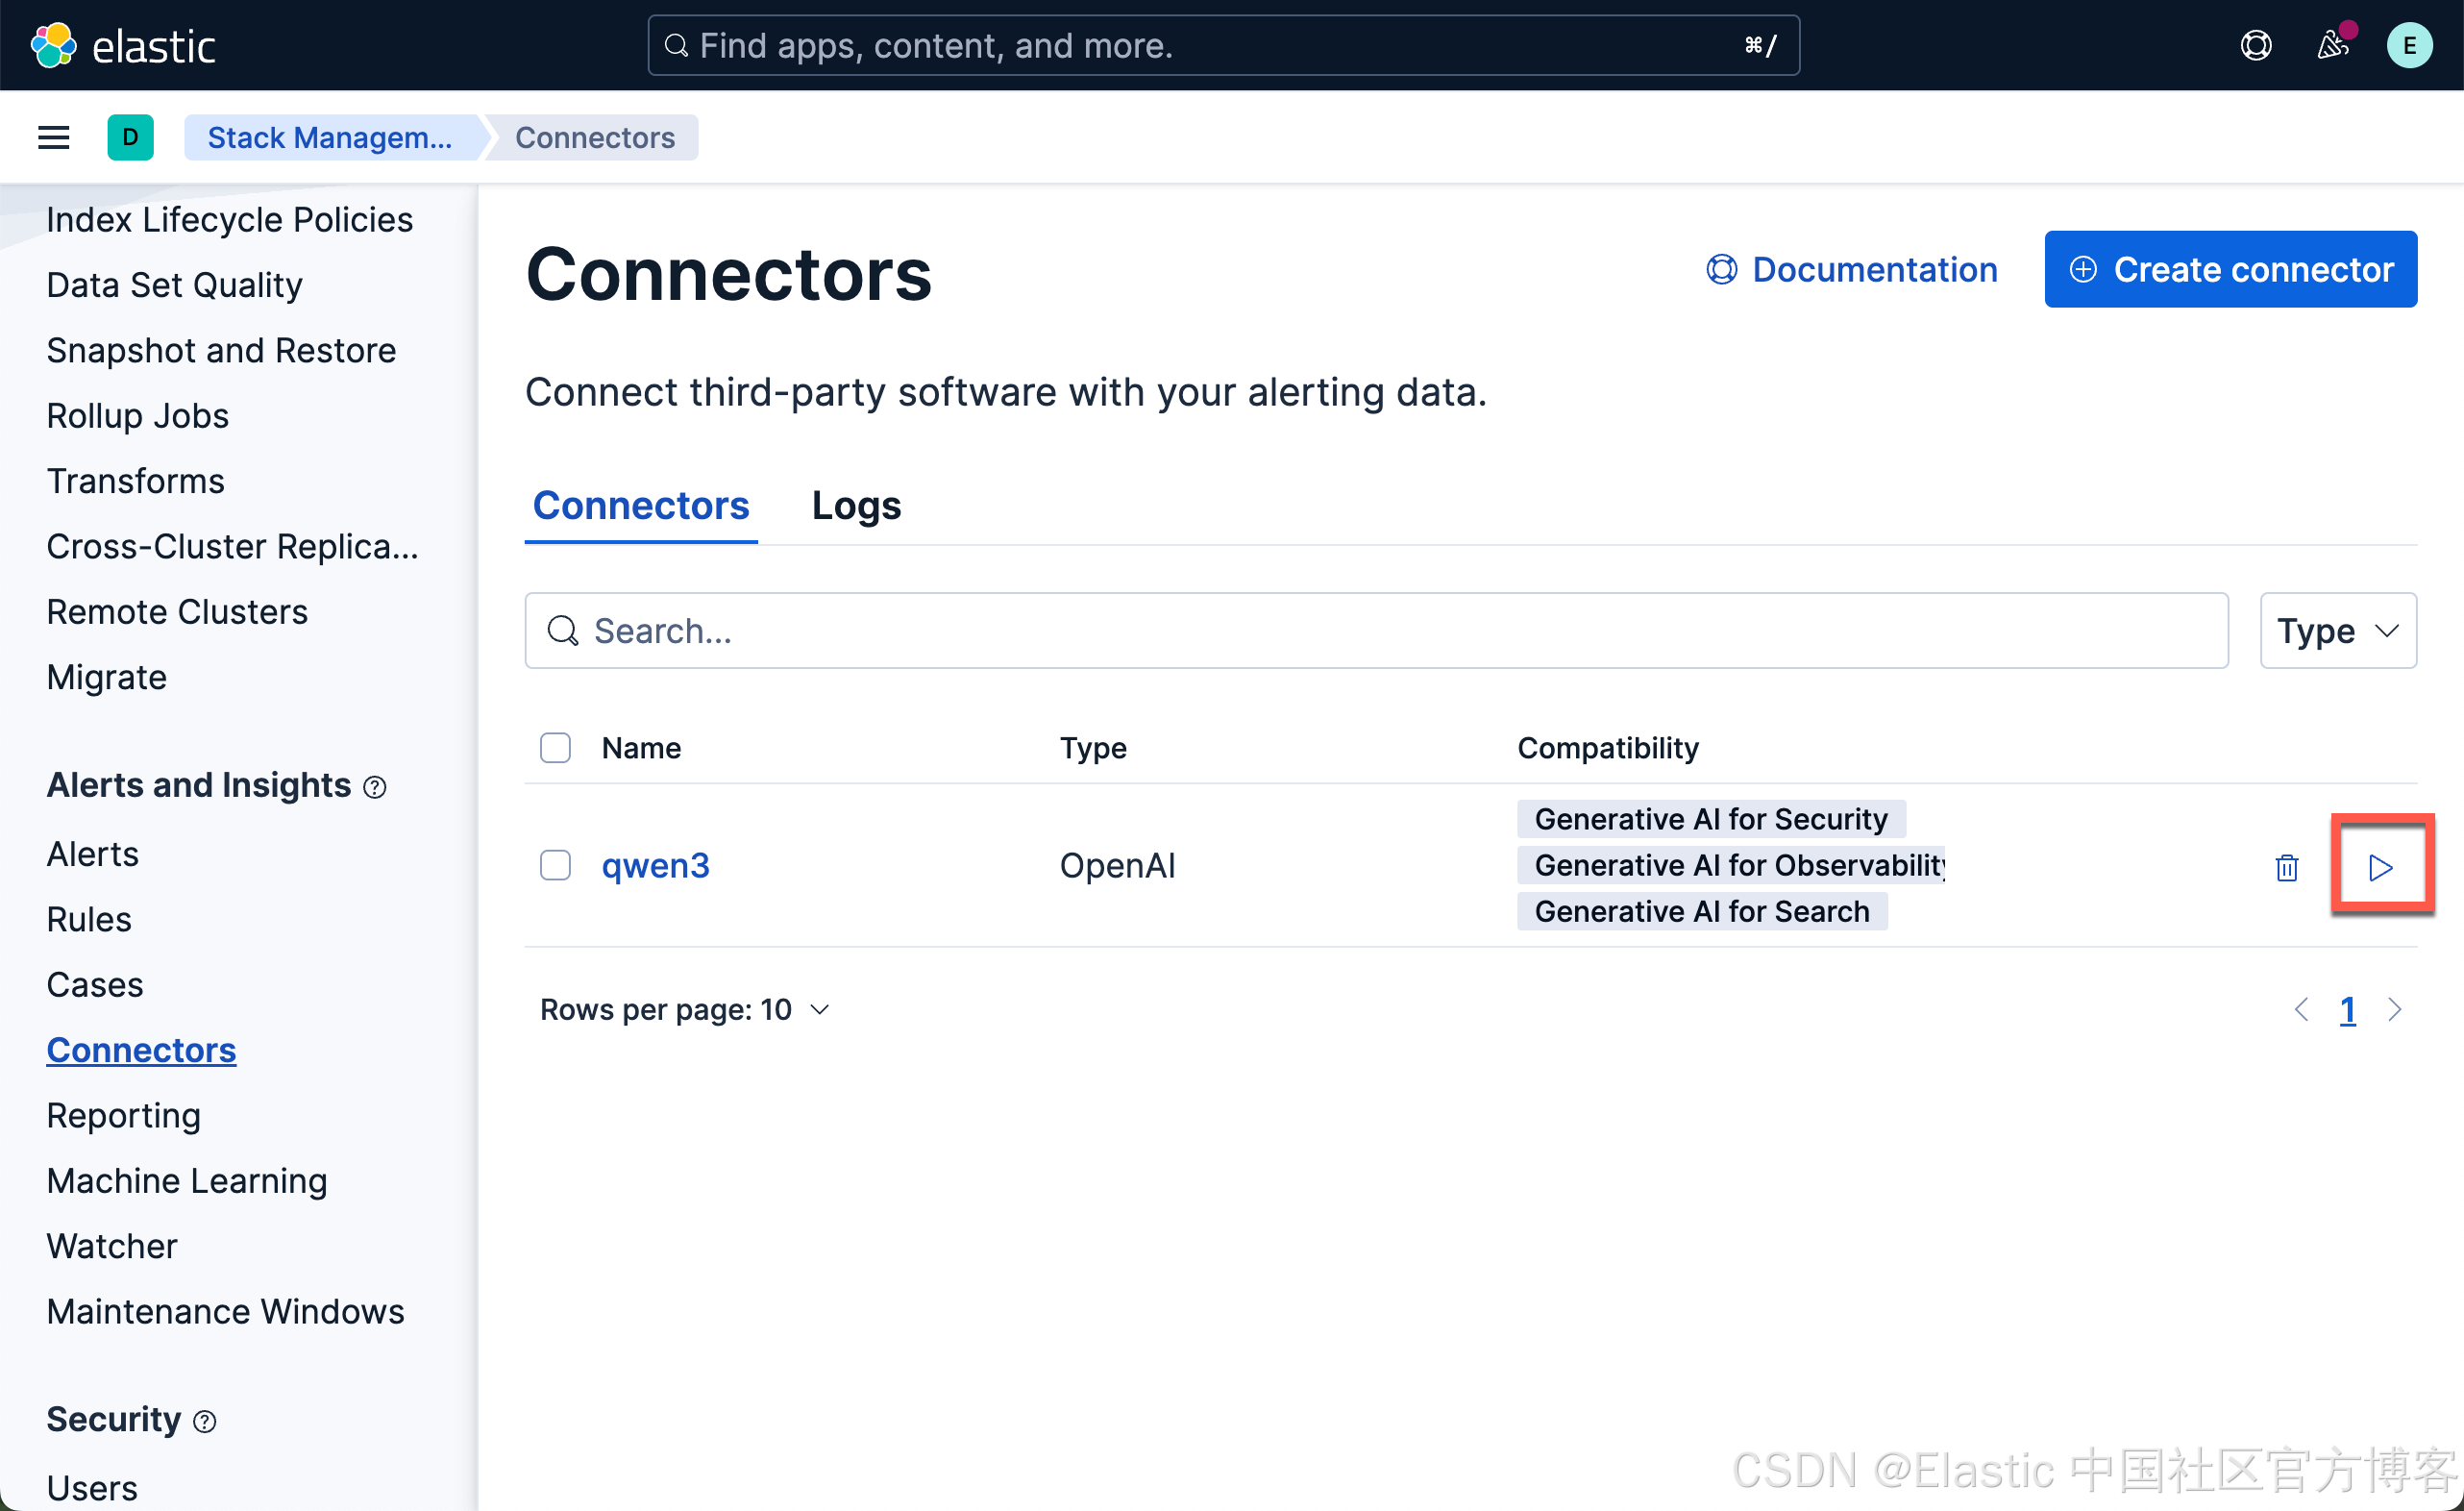Viewport: 2464px width, 1511px height.
Task: Go to page 1 link
Action: pos(2347,1010)
